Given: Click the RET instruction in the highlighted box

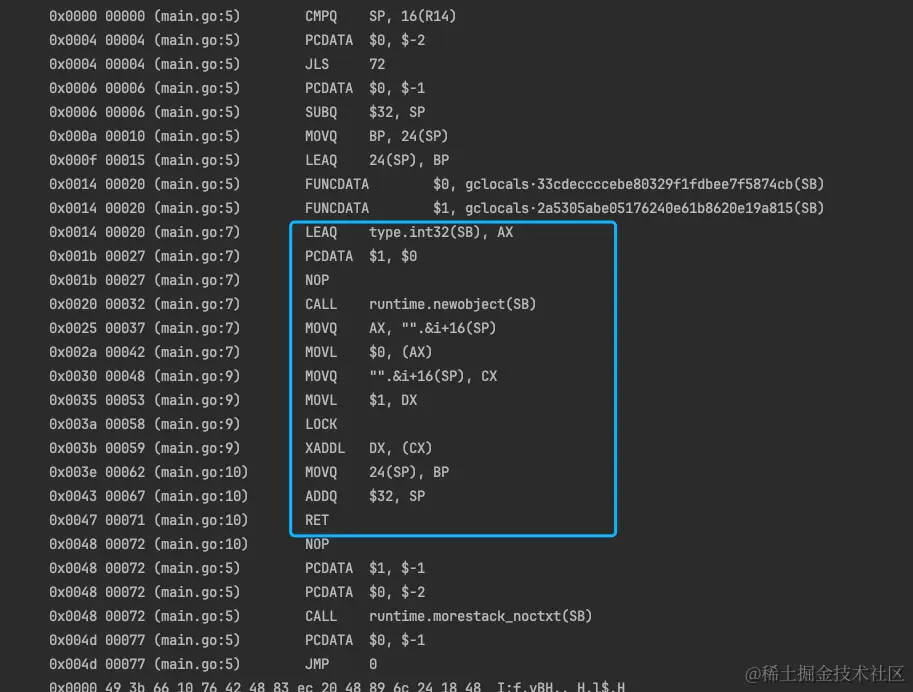Looking at the screenshot, I should tap(317, 520).
